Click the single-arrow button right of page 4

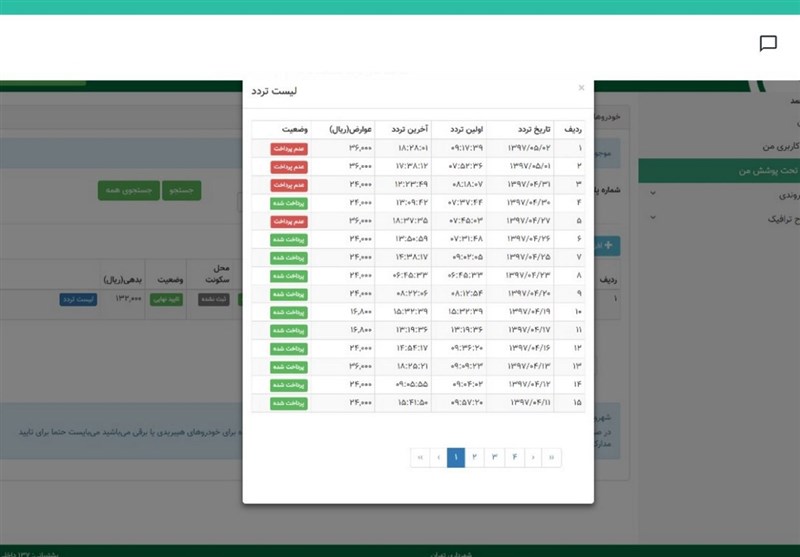pos(532,457)
